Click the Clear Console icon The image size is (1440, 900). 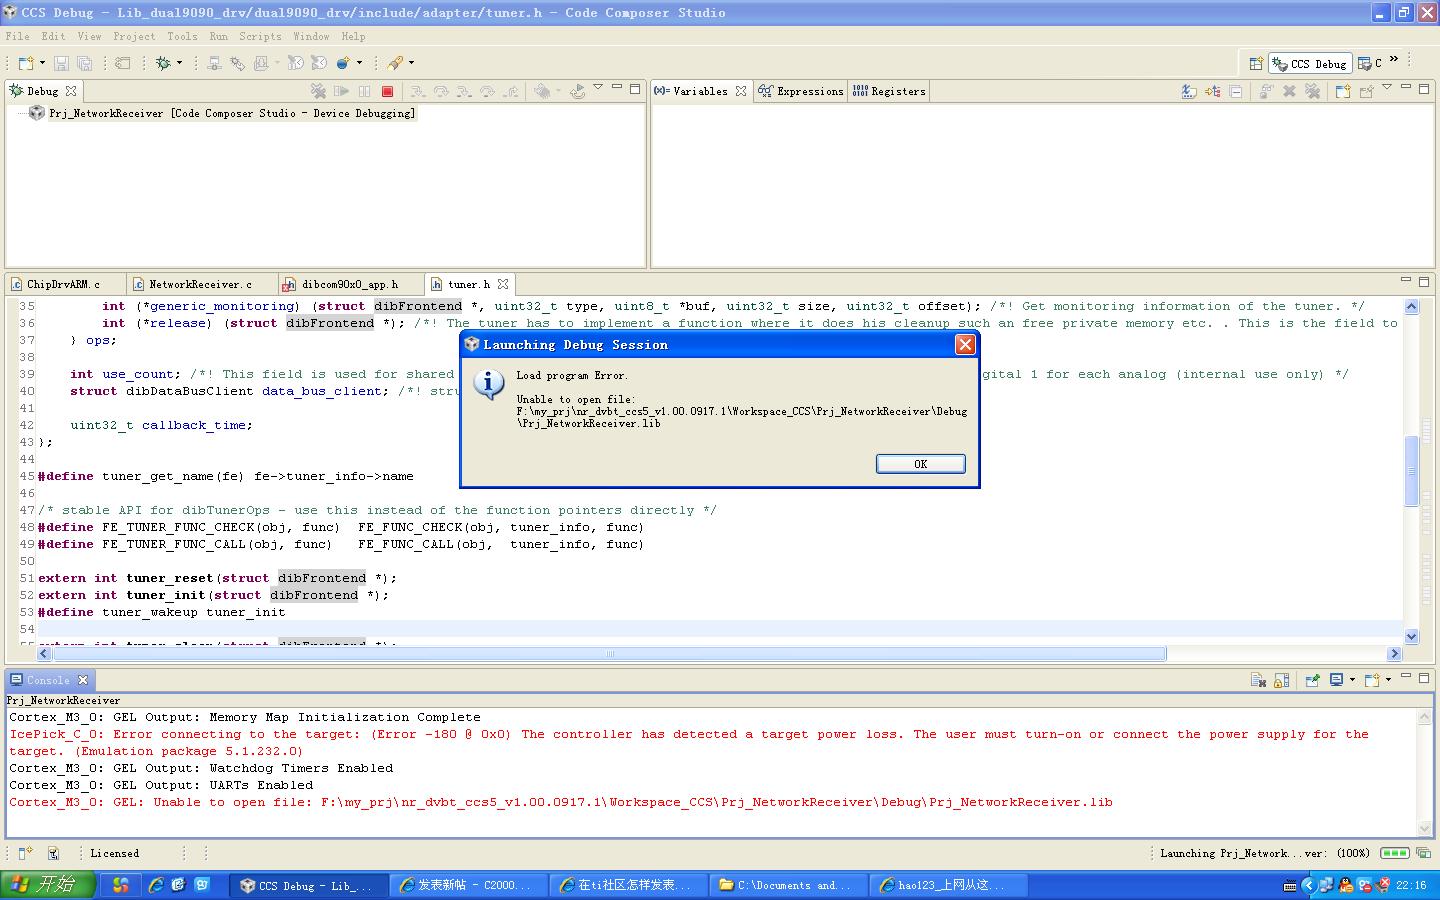pos(1258,680)
